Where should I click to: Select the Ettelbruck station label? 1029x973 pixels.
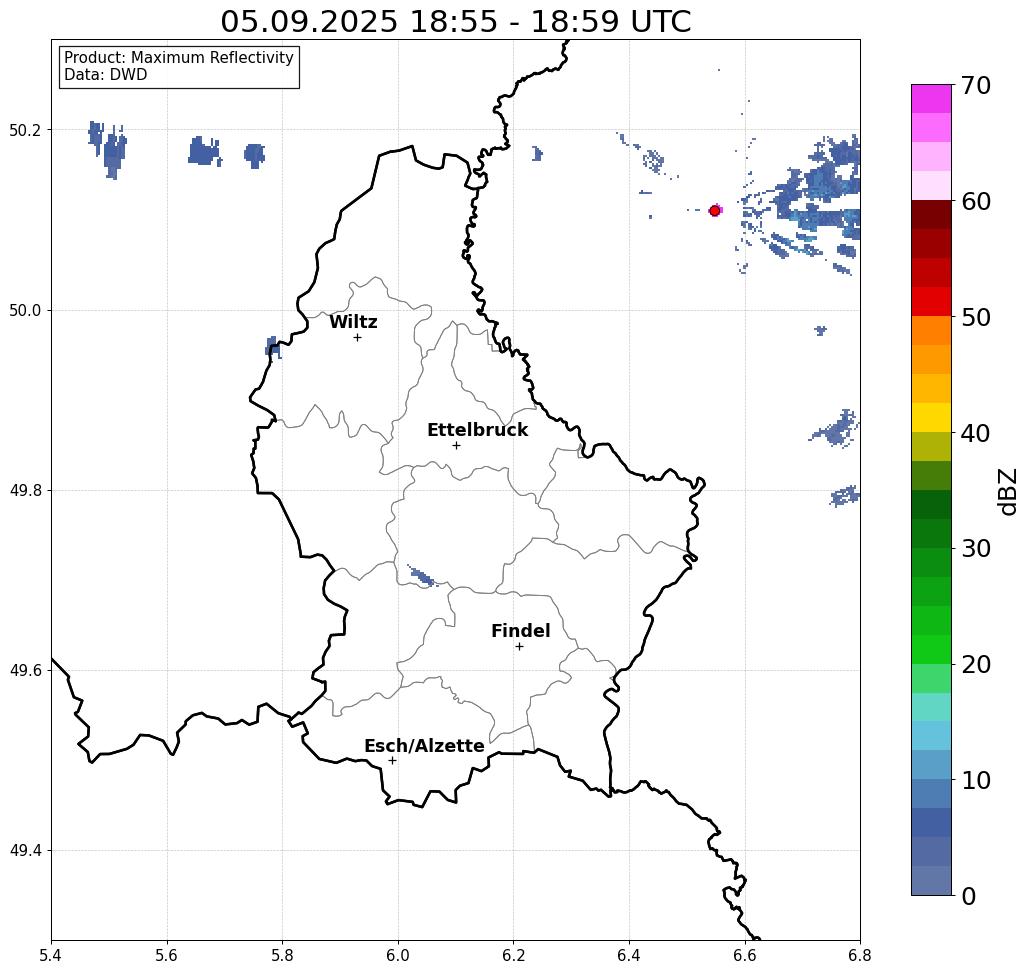click(x=477, y=430)
